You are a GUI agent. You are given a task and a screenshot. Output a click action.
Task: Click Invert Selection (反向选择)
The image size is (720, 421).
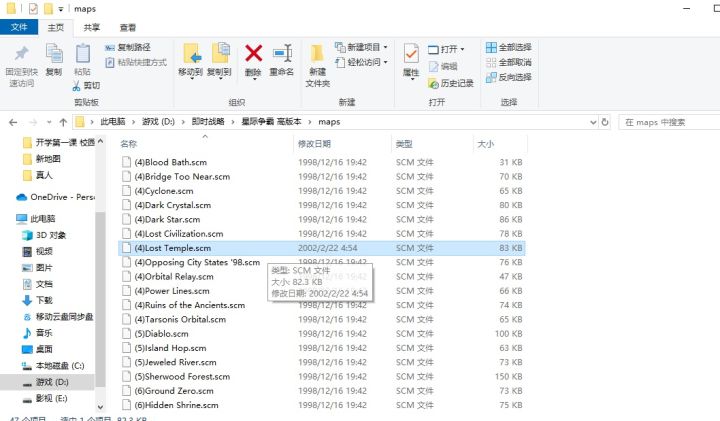509,77
